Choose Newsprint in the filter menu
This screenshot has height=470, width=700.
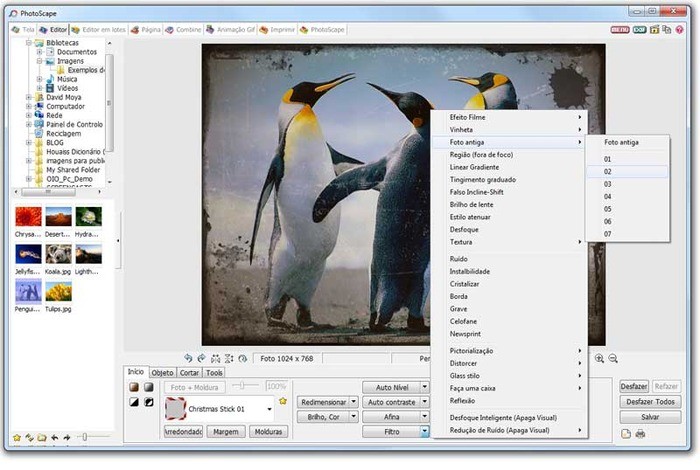coord(508,334)
